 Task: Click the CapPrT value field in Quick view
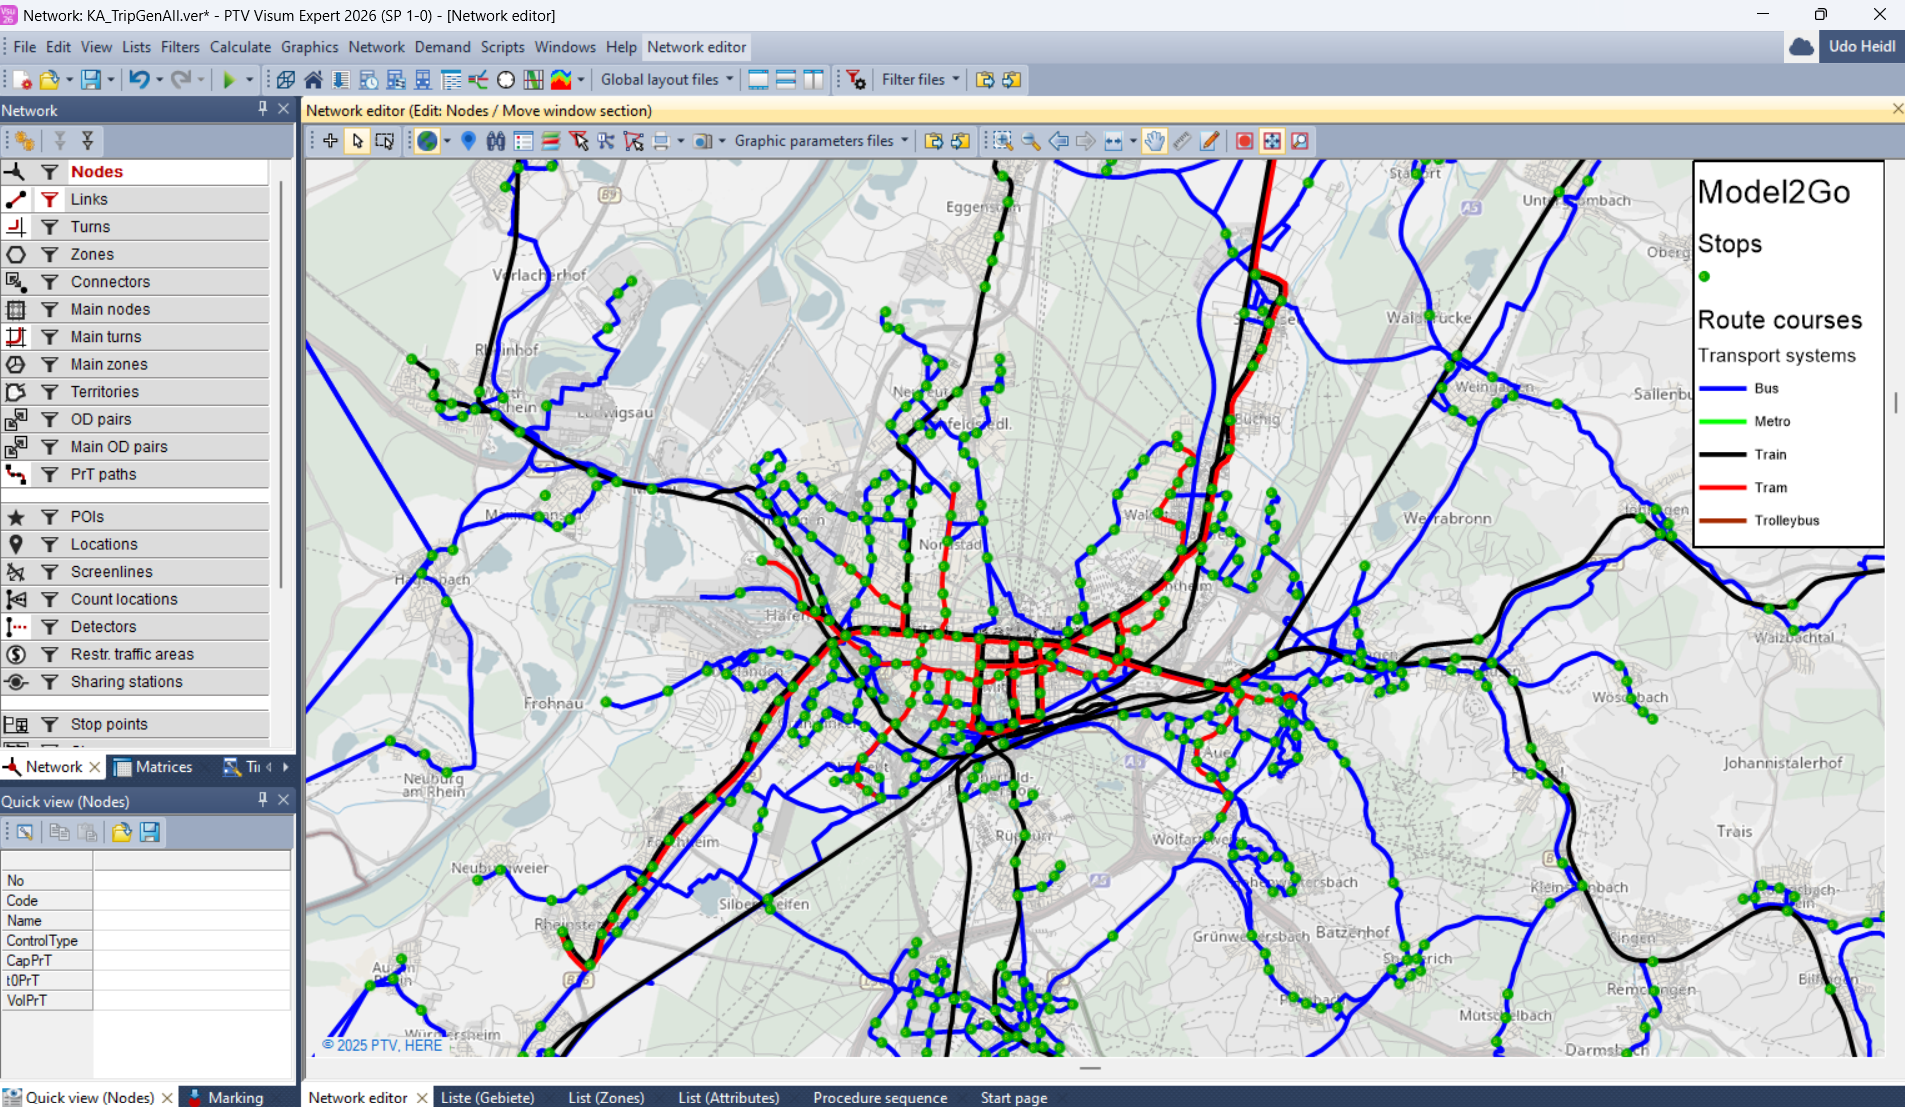point(191,960)
